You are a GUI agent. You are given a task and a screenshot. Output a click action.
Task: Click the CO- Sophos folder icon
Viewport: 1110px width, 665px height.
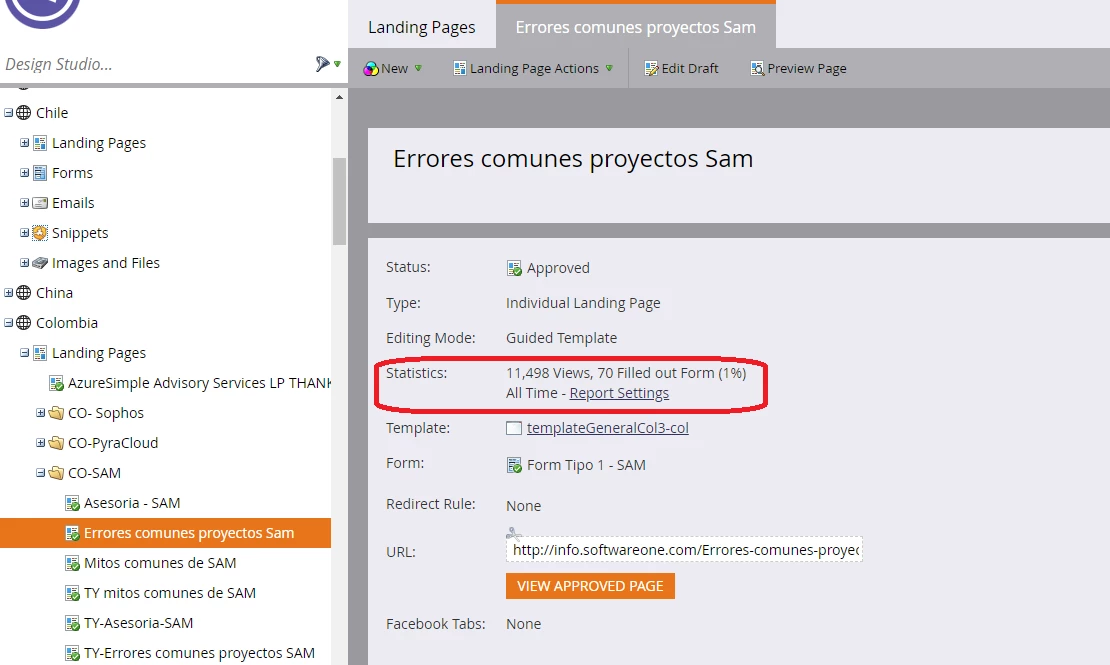coord(56,413)
